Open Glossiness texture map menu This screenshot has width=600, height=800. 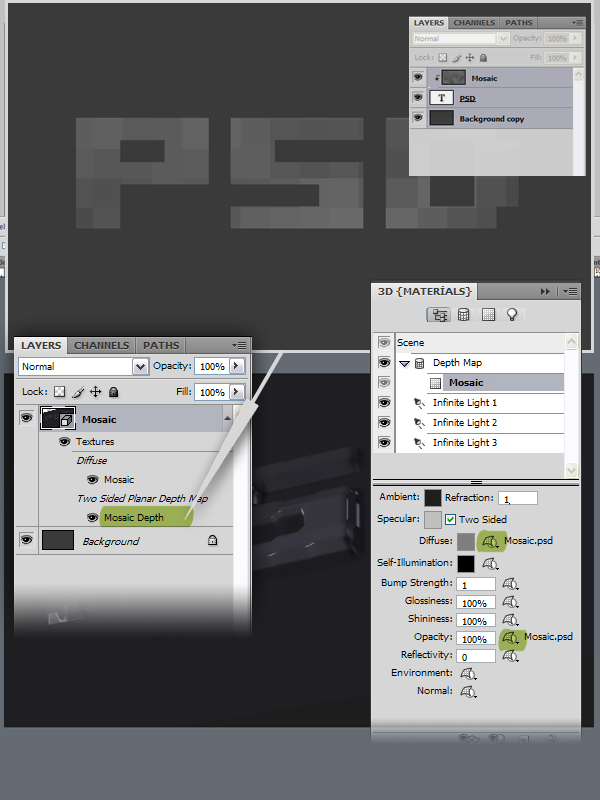(510, 602)
